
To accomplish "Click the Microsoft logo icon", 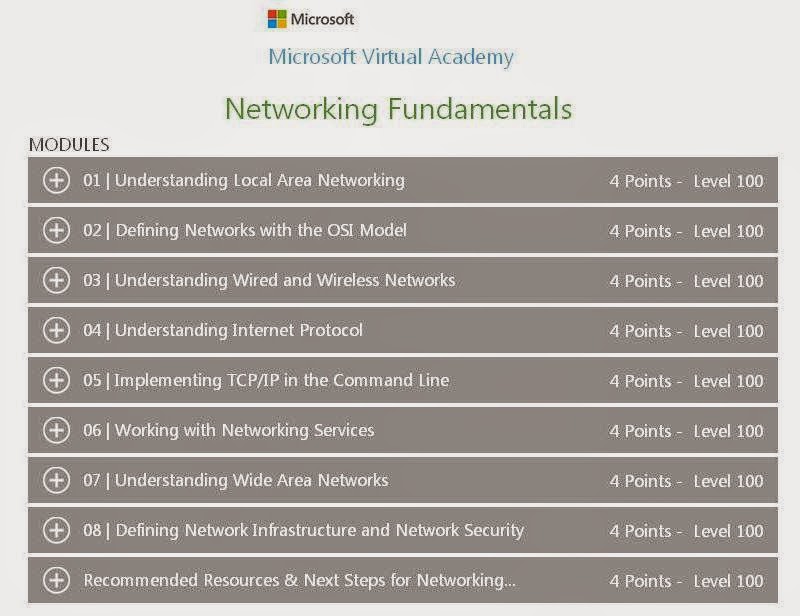I will pos(277,19).
